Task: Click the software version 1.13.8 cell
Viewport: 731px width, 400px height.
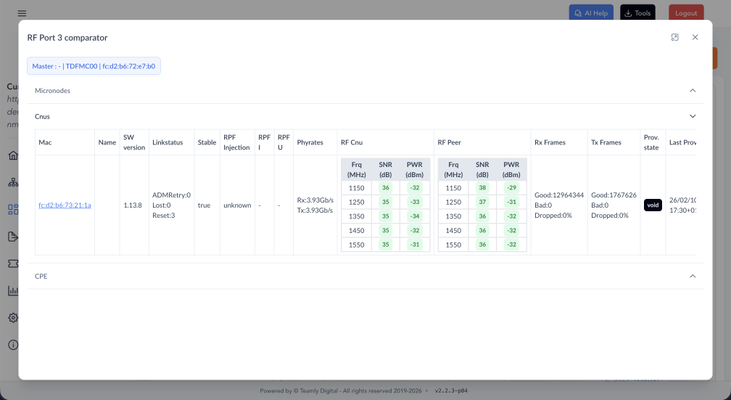Action: coord(133,205)
